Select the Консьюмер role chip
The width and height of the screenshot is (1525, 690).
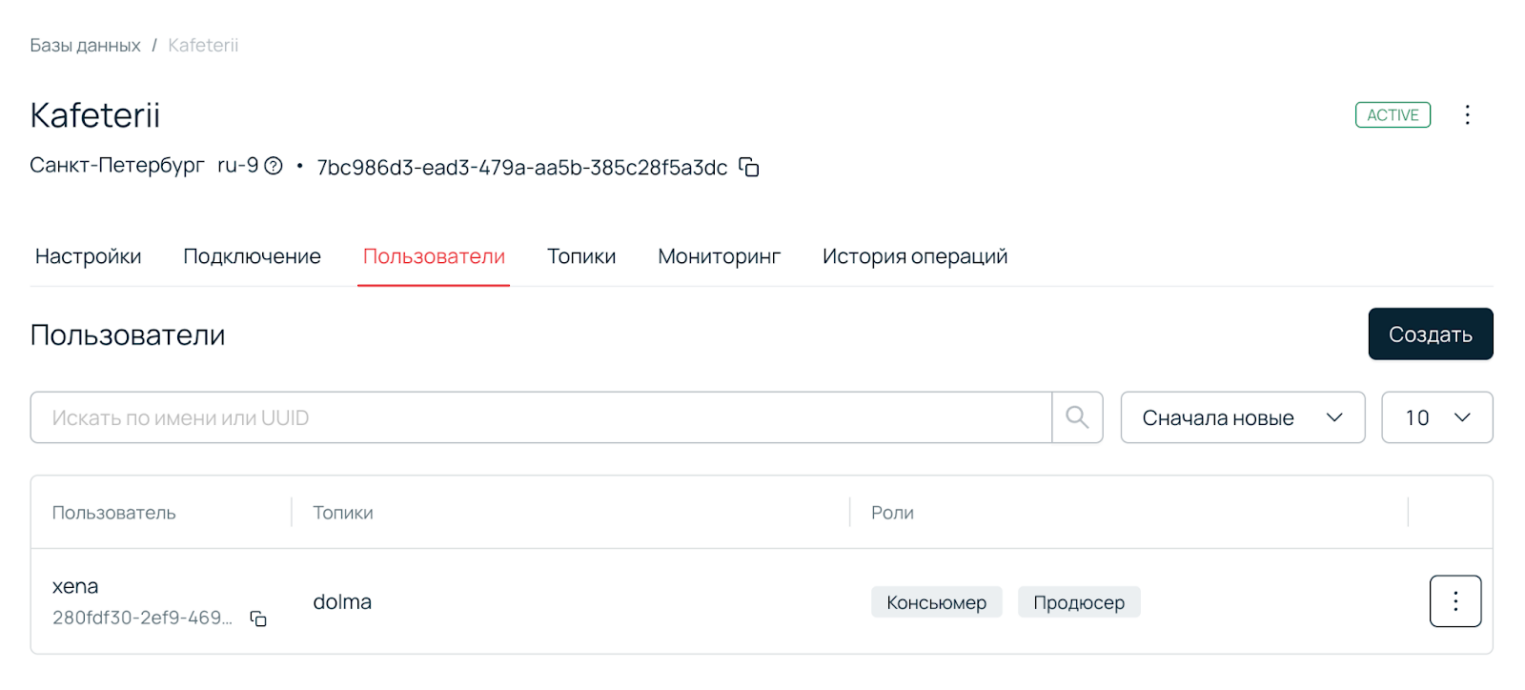[936, 601]
